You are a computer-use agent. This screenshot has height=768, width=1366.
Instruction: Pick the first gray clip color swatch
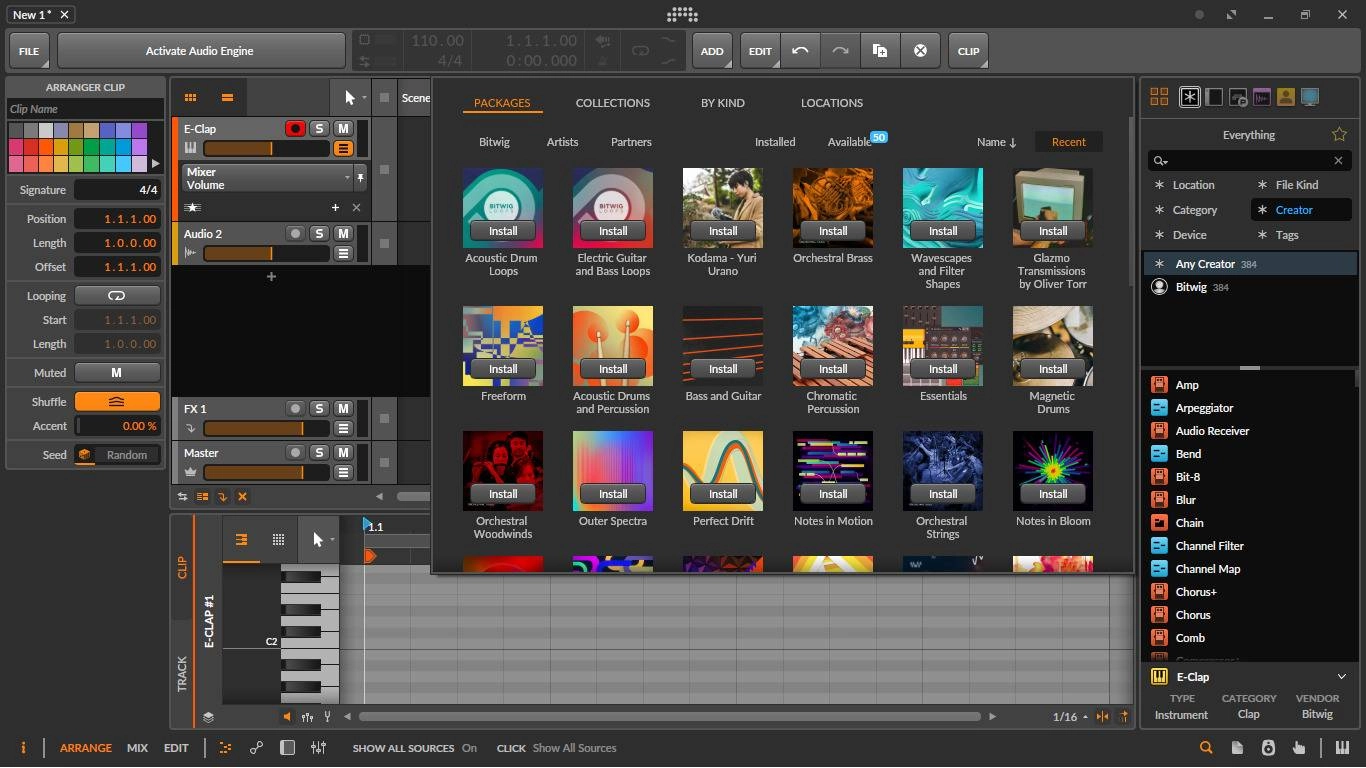[16, 130]
